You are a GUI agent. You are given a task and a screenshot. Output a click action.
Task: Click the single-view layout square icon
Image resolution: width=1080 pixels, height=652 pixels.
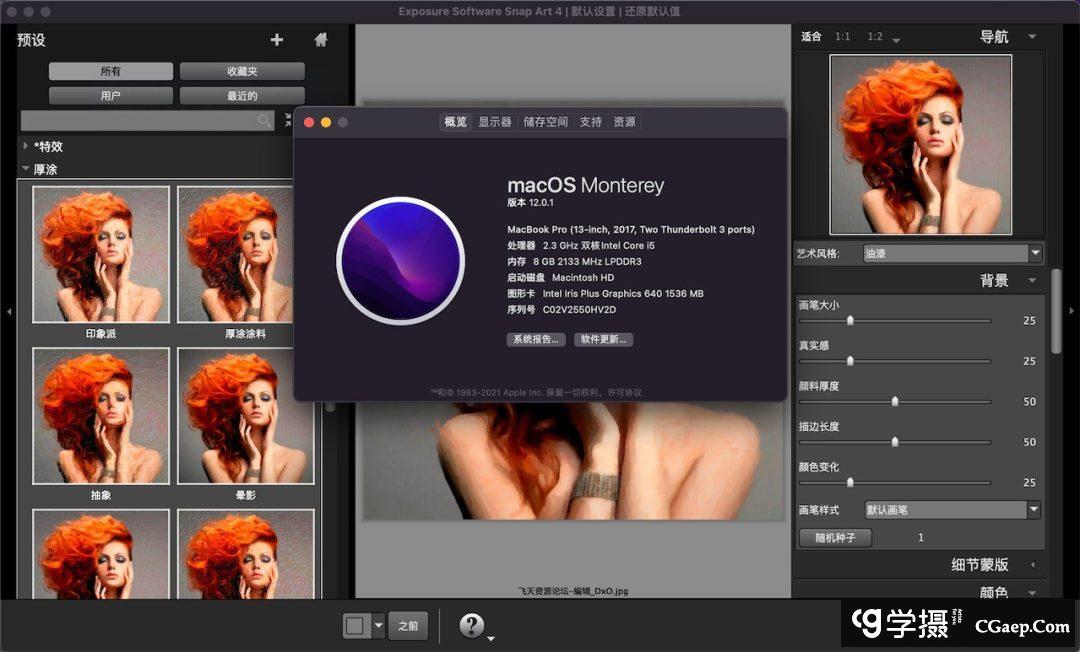(x=355, y=626)
